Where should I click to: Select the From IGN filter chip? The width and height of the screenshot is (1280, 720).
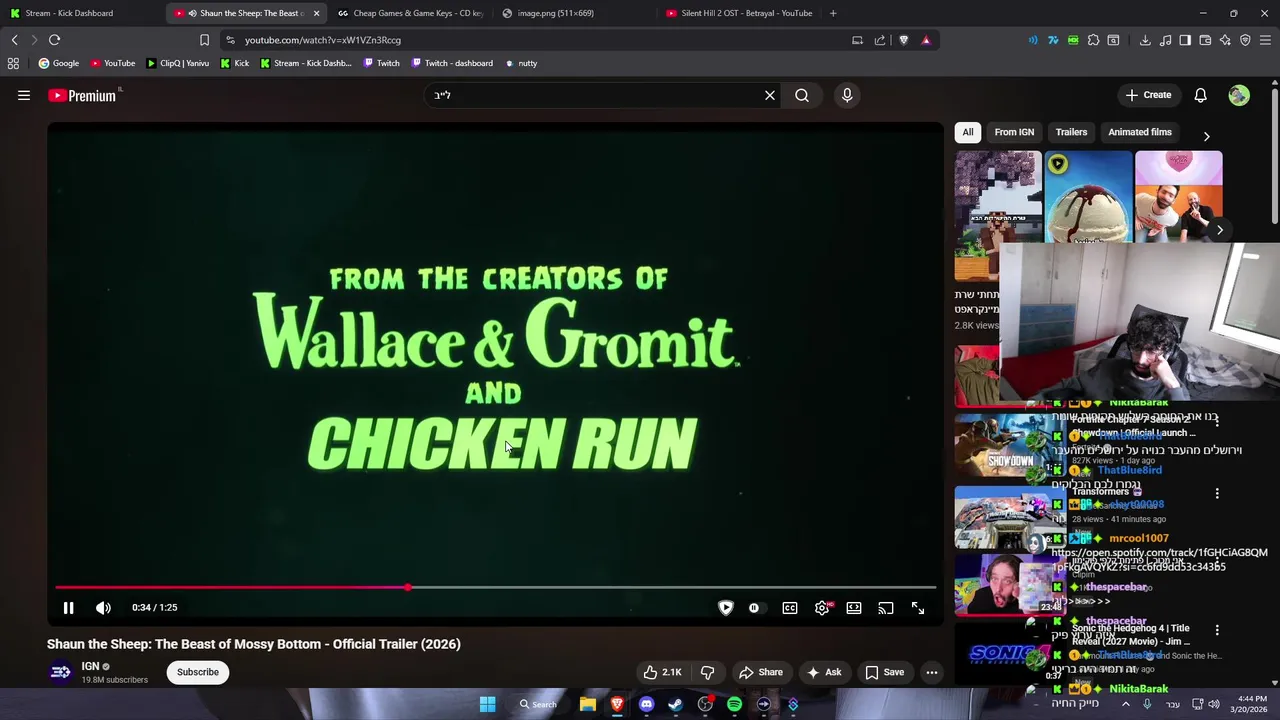point(1014,132)
